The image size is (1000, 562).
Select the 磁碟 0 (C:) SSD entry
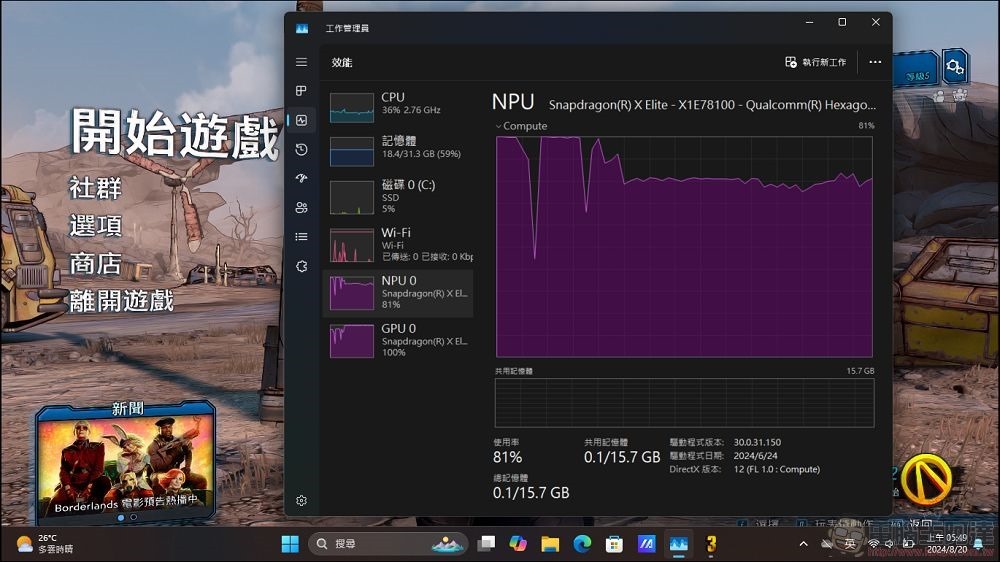pyautogui.click(x=399, y=197)
